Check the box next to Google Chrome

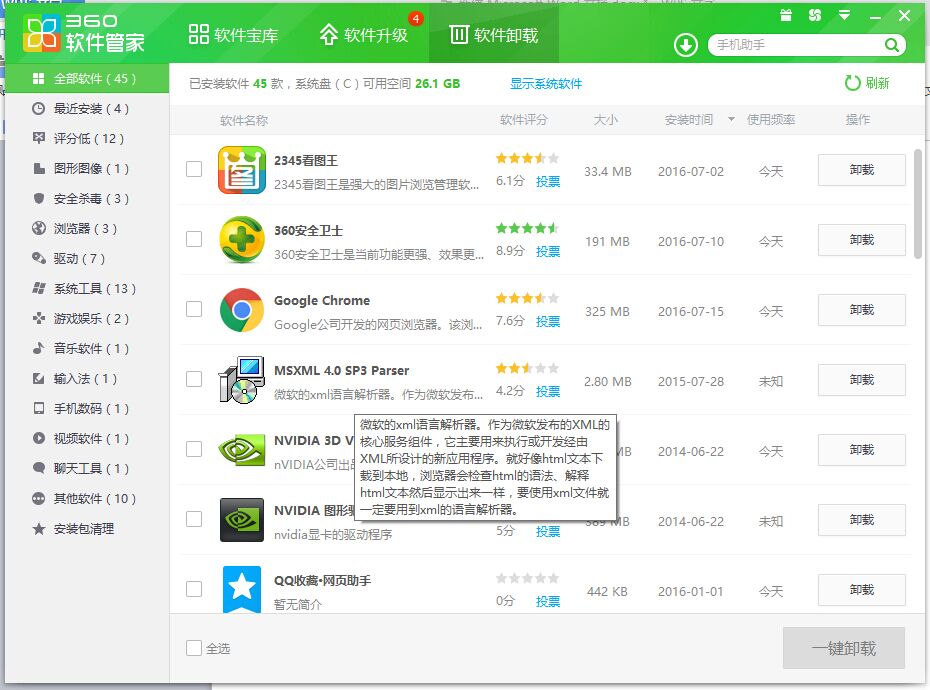point(193,310)
